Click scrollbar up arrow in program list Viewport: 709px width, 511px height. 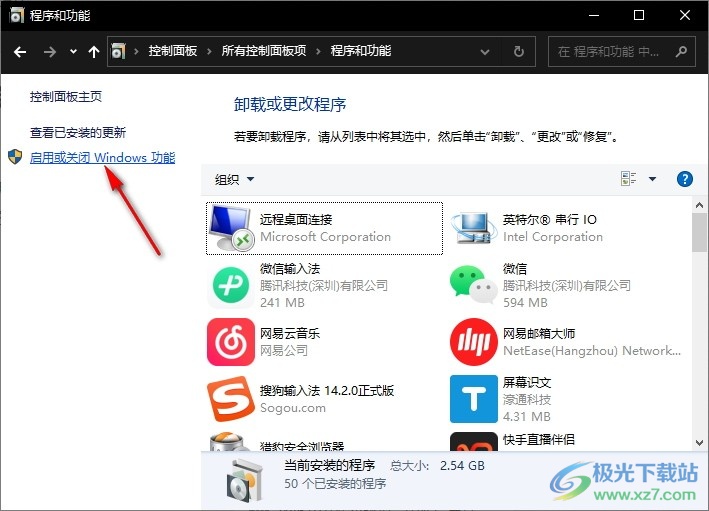tap(699, 205)
